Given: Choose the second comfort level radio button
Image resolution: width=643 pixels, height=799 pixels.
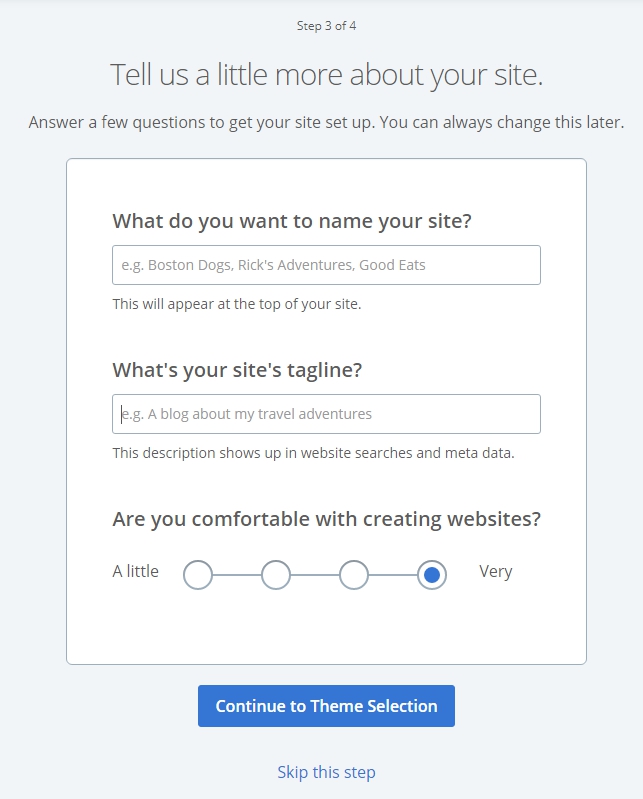Looking at the screenshot, I should (276, 575).
